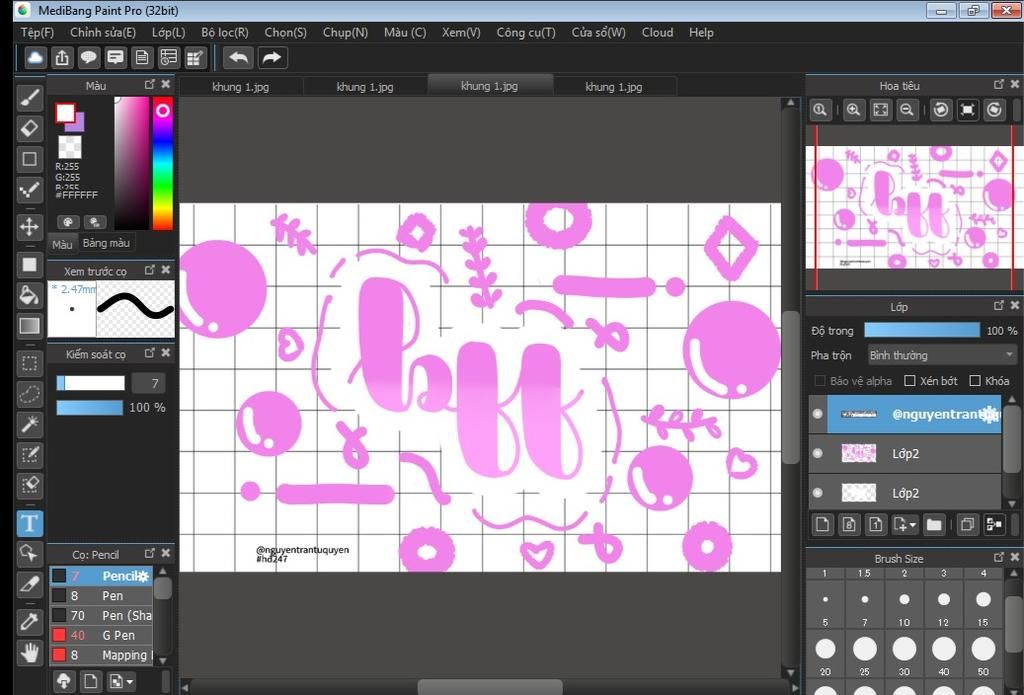This screenshot has width=1024, height=695.
Task: Click the Undo arrow in the toolbar
Action: pyautogui.click(x=238, y=58)
